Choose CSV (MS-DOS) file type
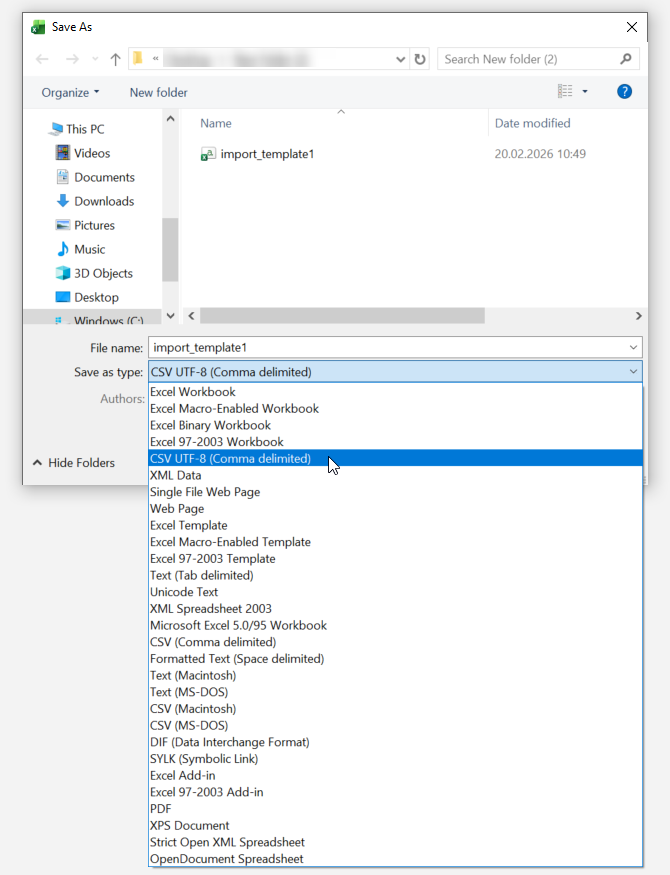The height and width of the screenshot is (875, 670). click(396, 725)
